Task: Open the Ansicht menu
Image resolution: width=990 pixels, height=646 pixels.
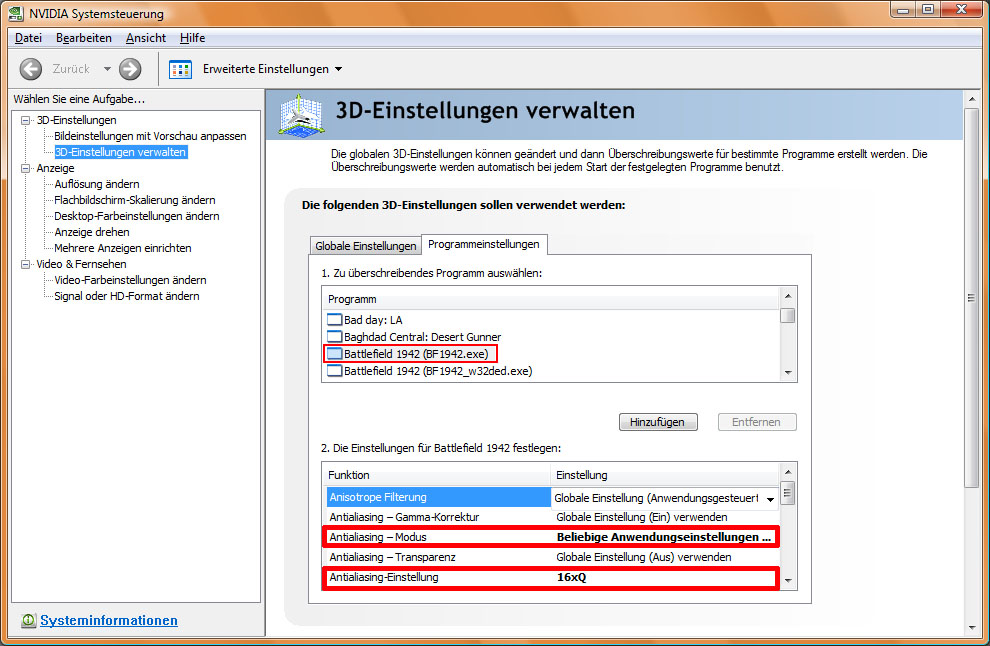Action: [x=146, y=38]
